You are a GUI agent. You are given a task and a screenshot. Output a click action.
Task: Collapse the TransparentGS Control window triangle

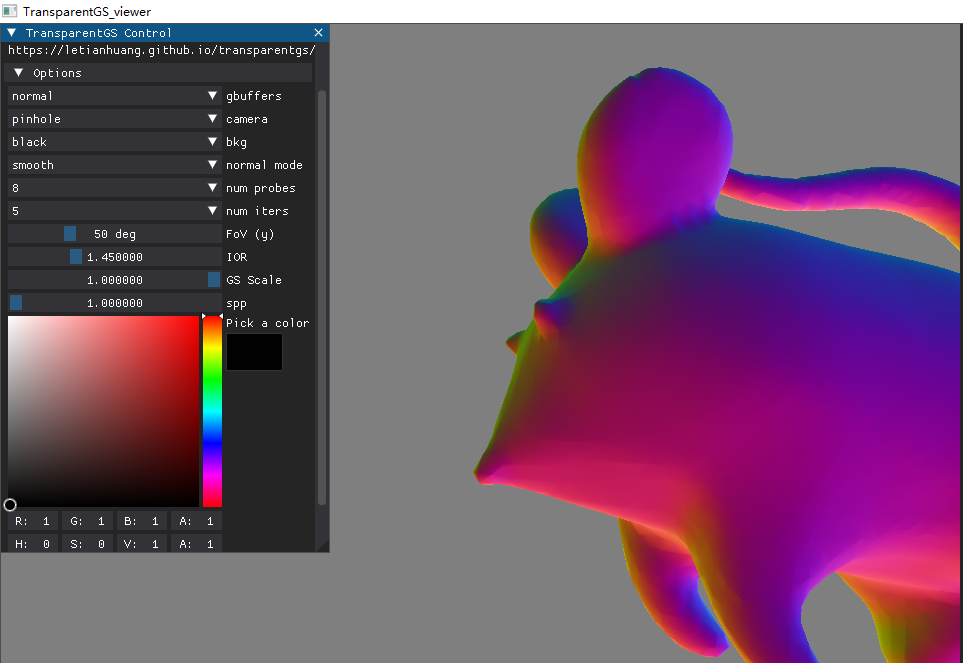click(12, 33)
